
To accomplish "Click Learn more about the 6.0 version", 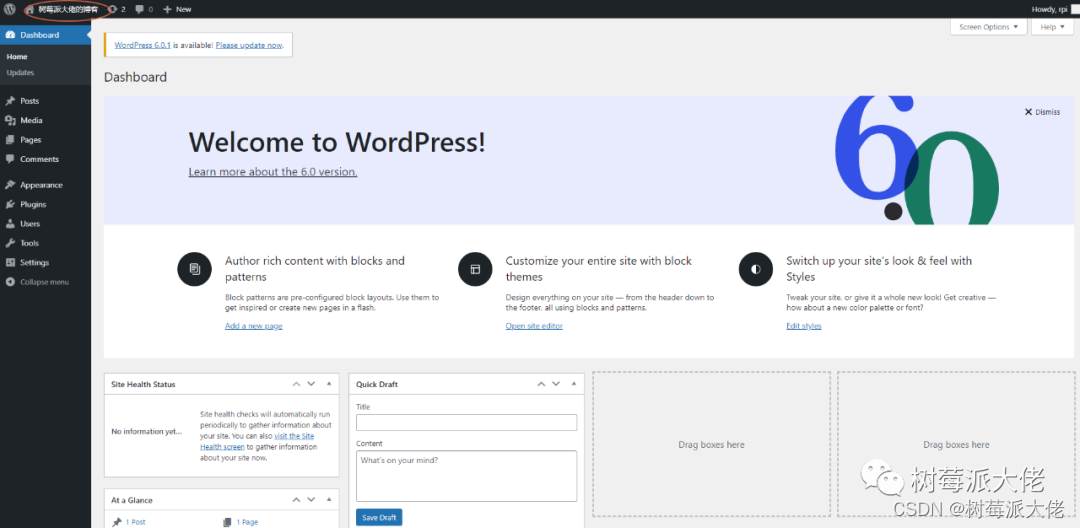I will click(x=273, y=171).
